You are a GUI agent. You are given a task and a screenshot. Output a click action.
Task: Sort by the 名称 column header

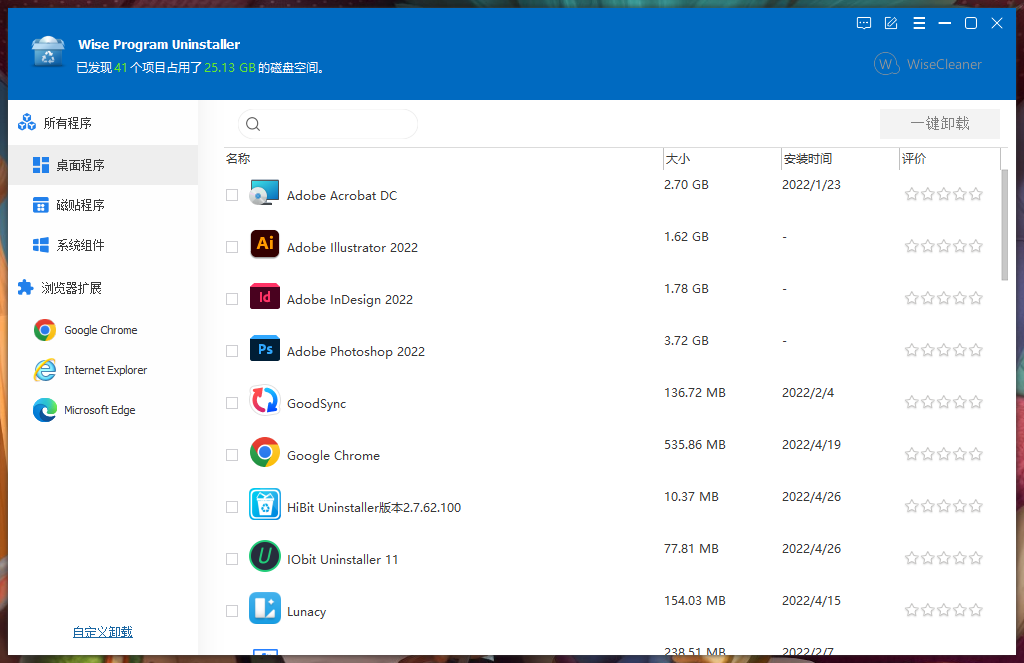click(x=443, y=159)
